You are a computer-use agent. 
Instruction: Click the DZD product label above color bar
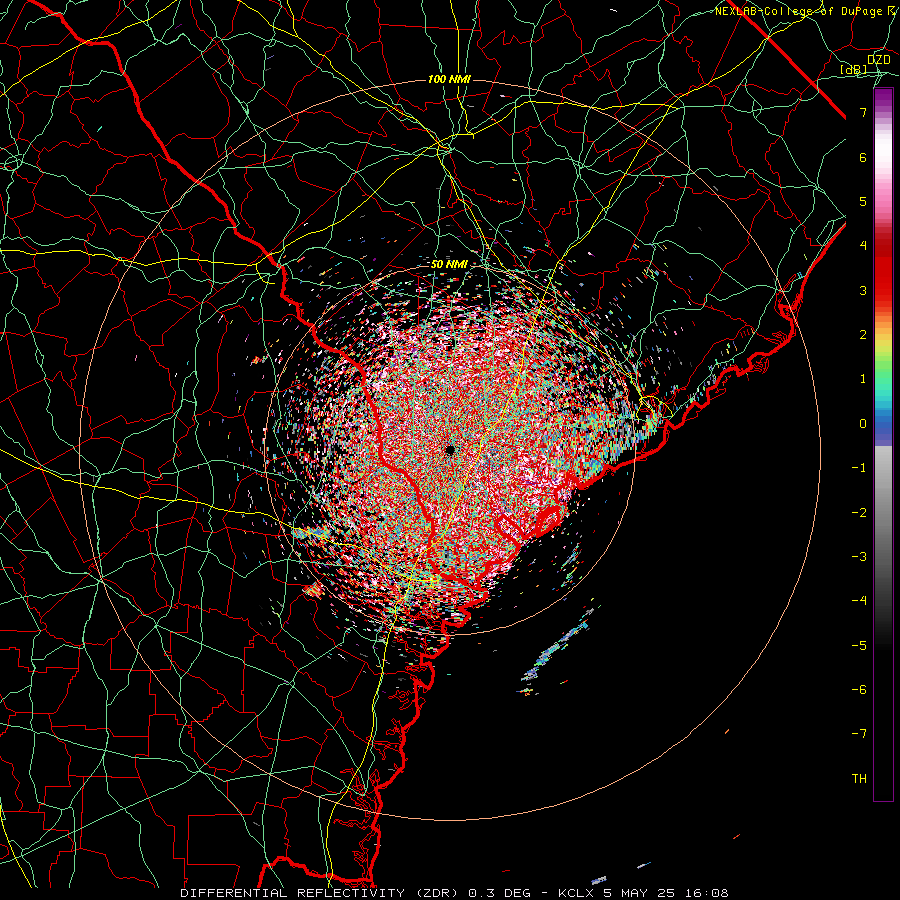pos(878,60)
